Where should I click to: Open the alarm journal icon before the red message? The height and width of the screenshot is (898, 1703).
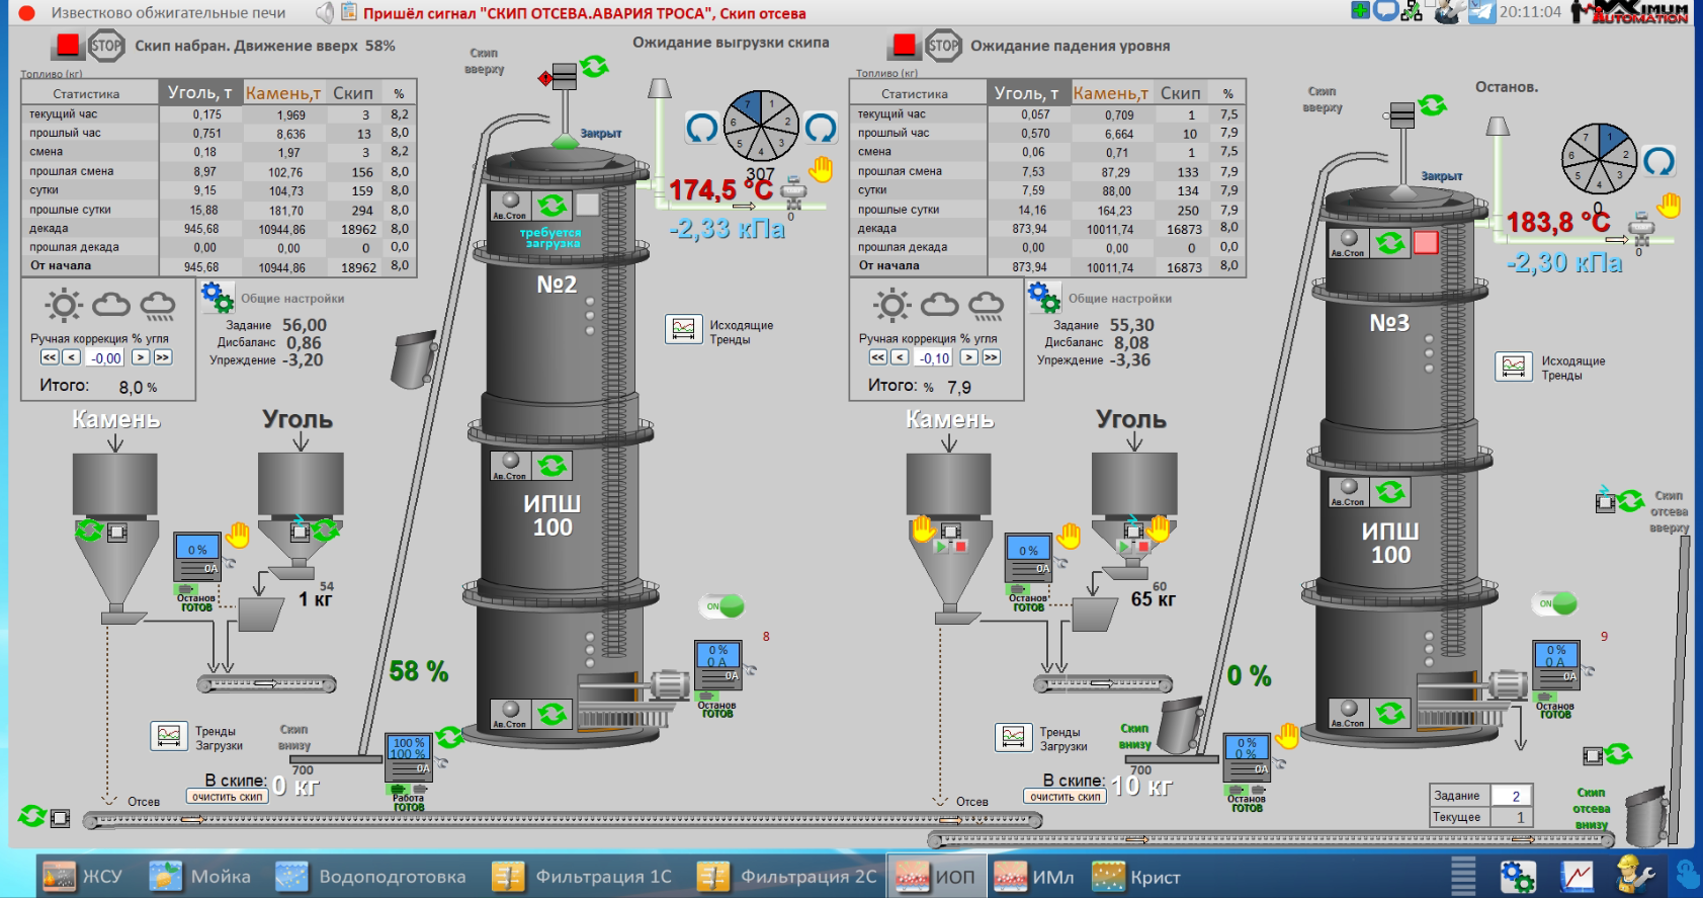349,12
